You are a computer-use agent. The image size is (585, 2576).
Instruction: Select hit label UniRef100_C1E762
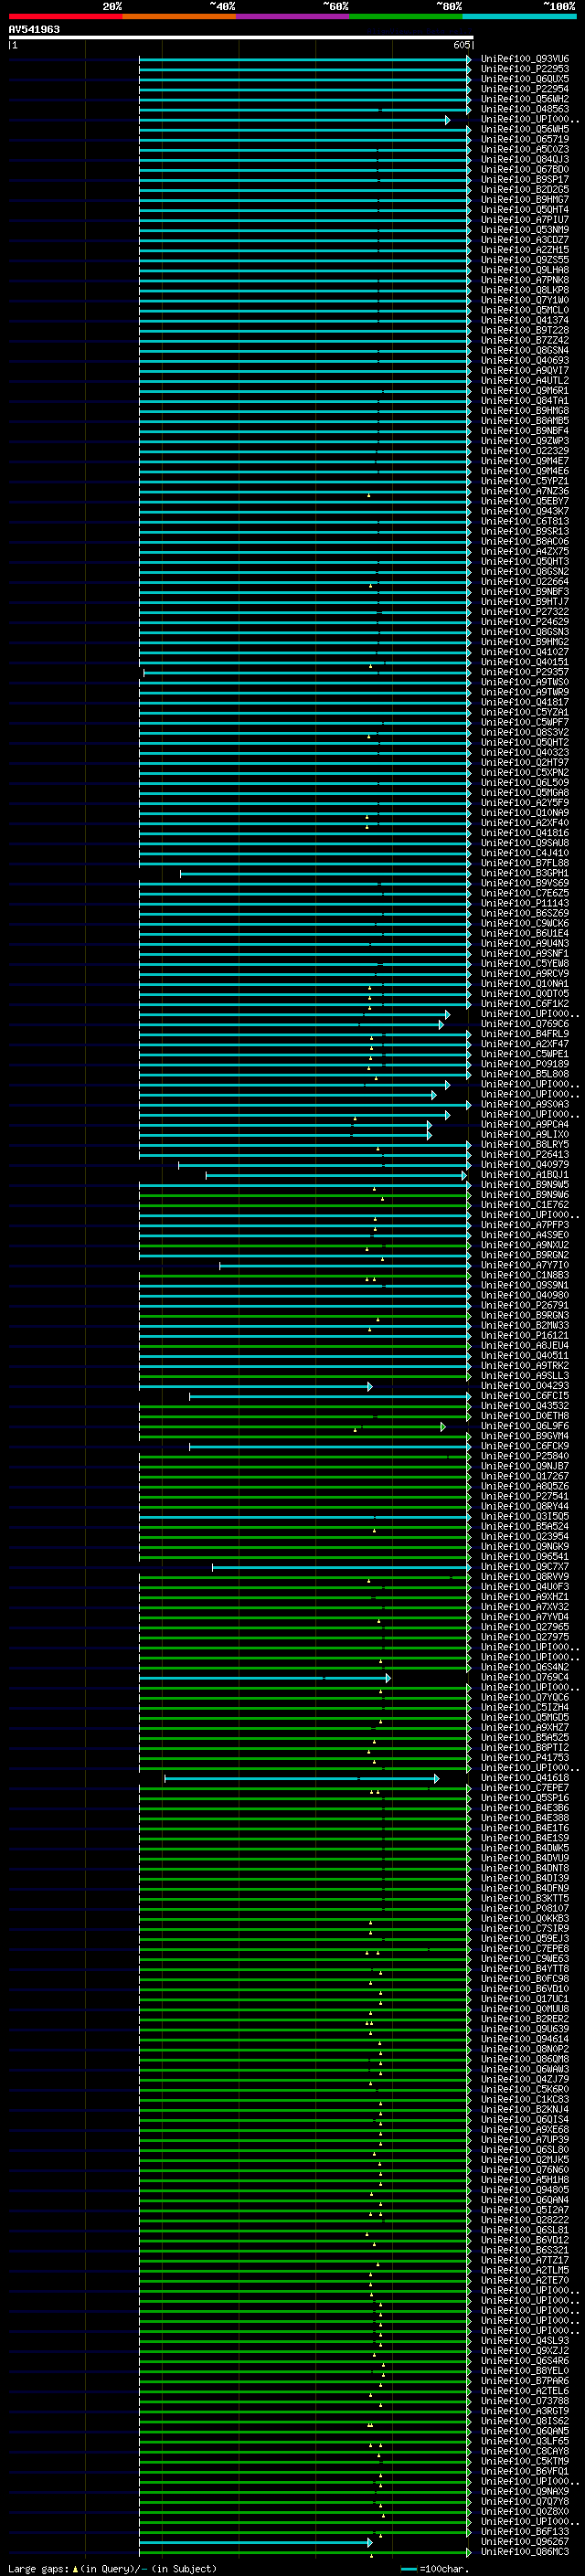[525, 1205]
